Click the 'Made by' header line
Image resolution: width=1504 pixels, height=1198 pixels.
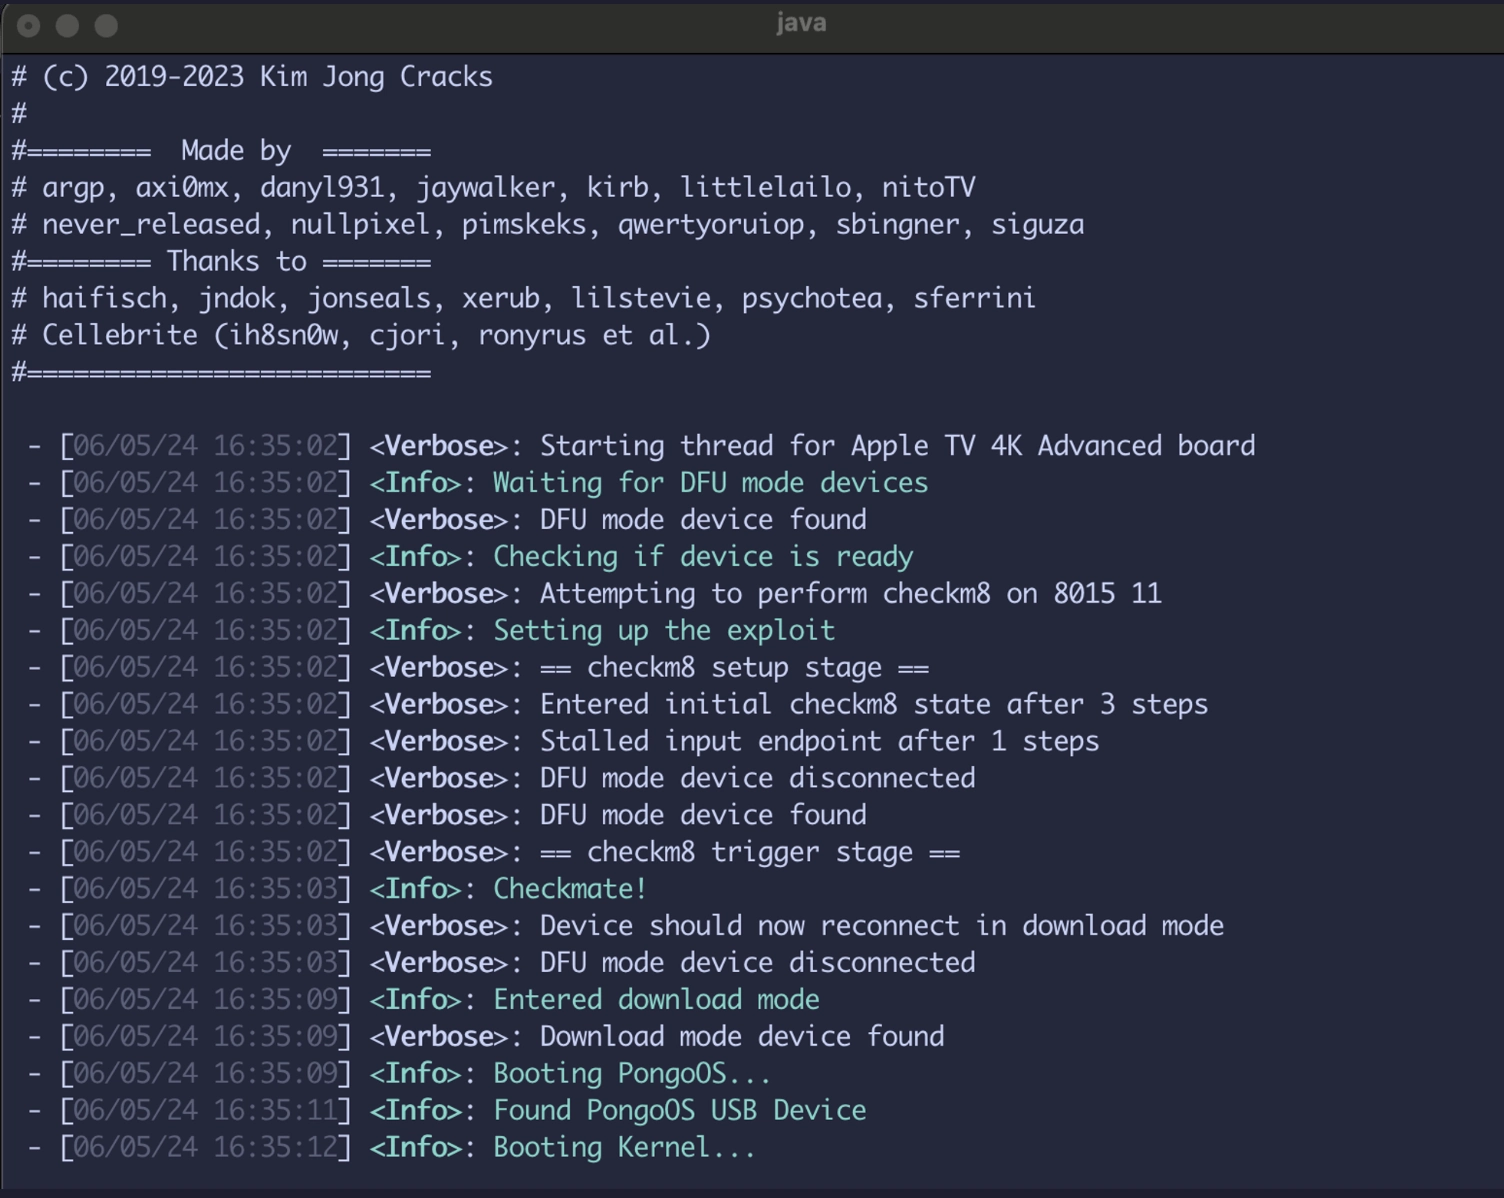coord(221,151)
